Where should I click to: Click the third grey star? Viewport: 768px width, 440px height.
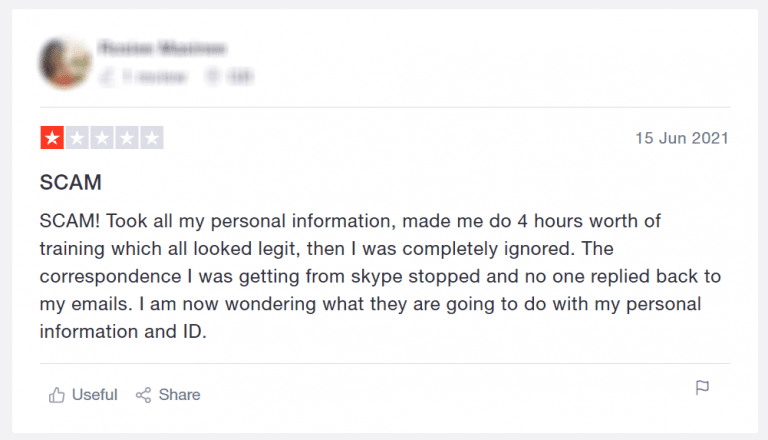tap(102, 139)
